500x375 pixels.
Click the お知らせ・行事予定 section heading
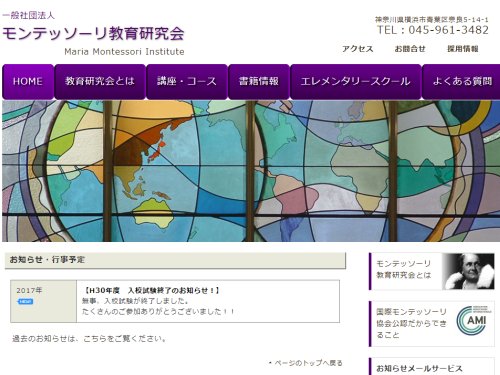175,260
